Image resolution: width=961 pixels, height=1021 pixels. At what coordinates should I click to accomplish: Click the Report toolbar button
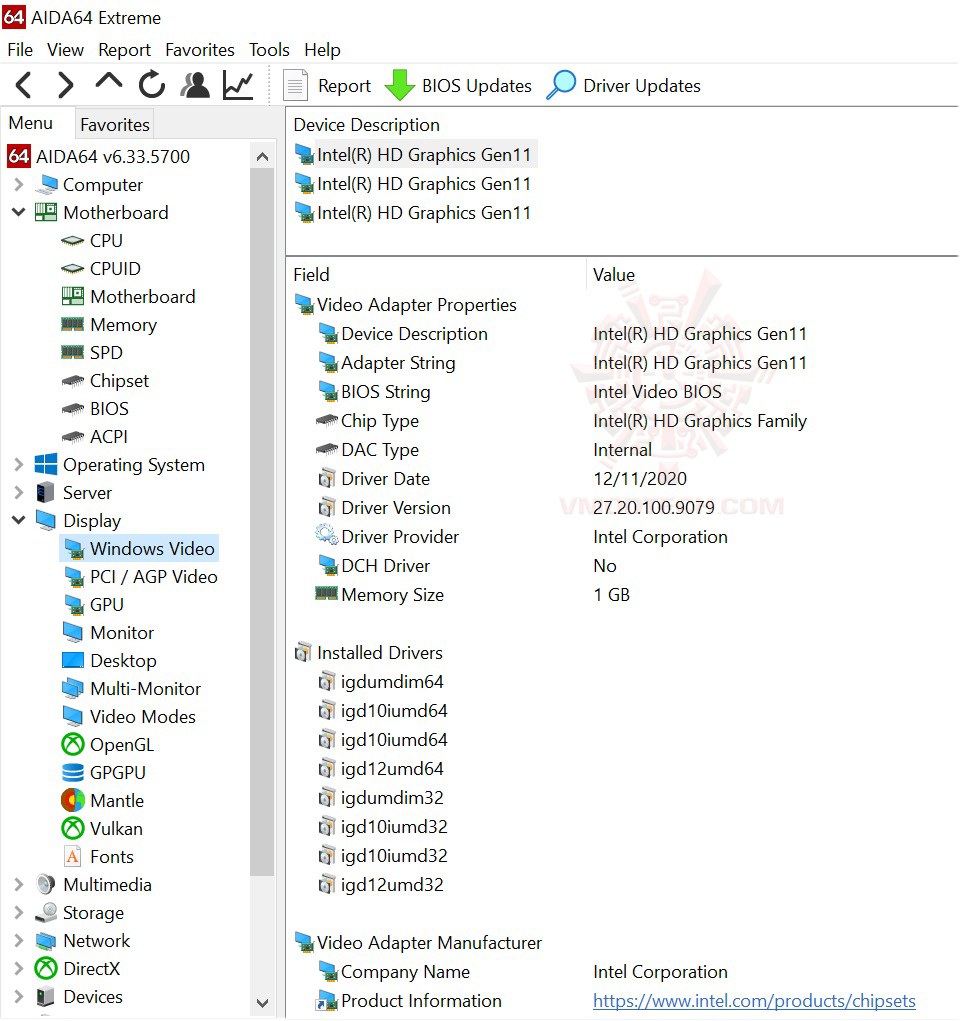pyautogui.click(x=327, y=85)
